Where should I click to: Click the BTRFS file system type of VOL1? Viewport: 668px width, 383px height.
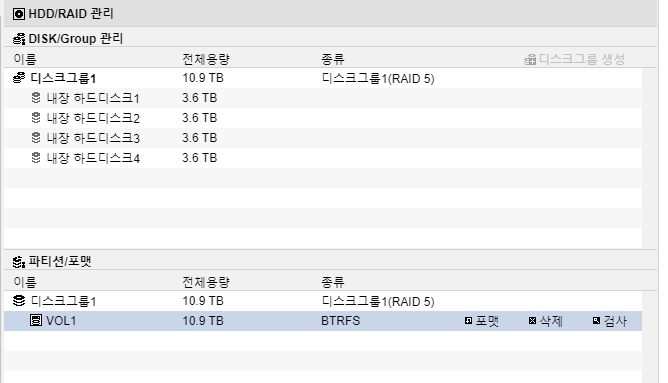340,321
